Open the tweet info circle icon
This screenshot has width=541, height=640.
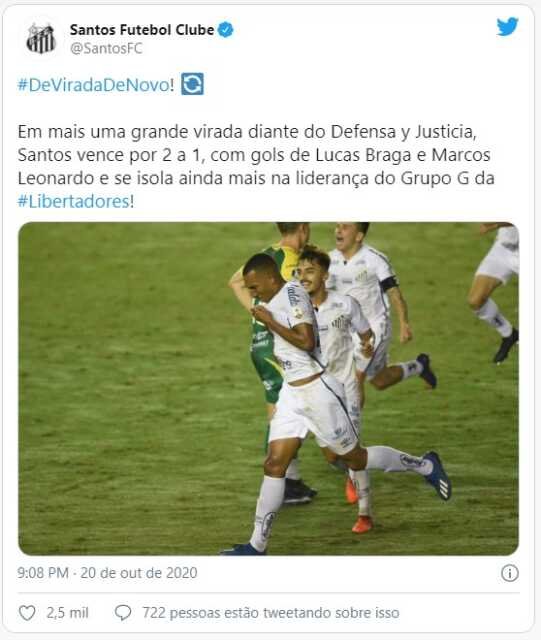(510, 573)
